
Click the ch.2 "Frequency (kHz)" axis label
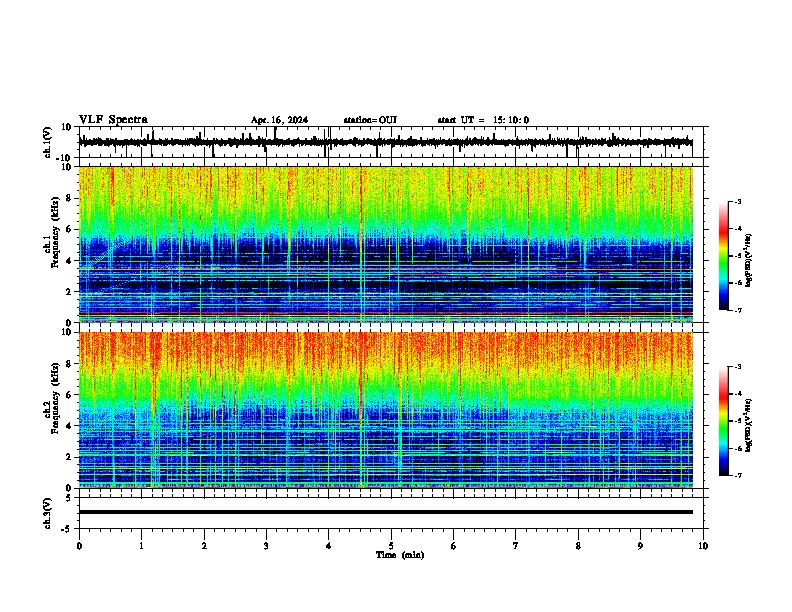55,397
